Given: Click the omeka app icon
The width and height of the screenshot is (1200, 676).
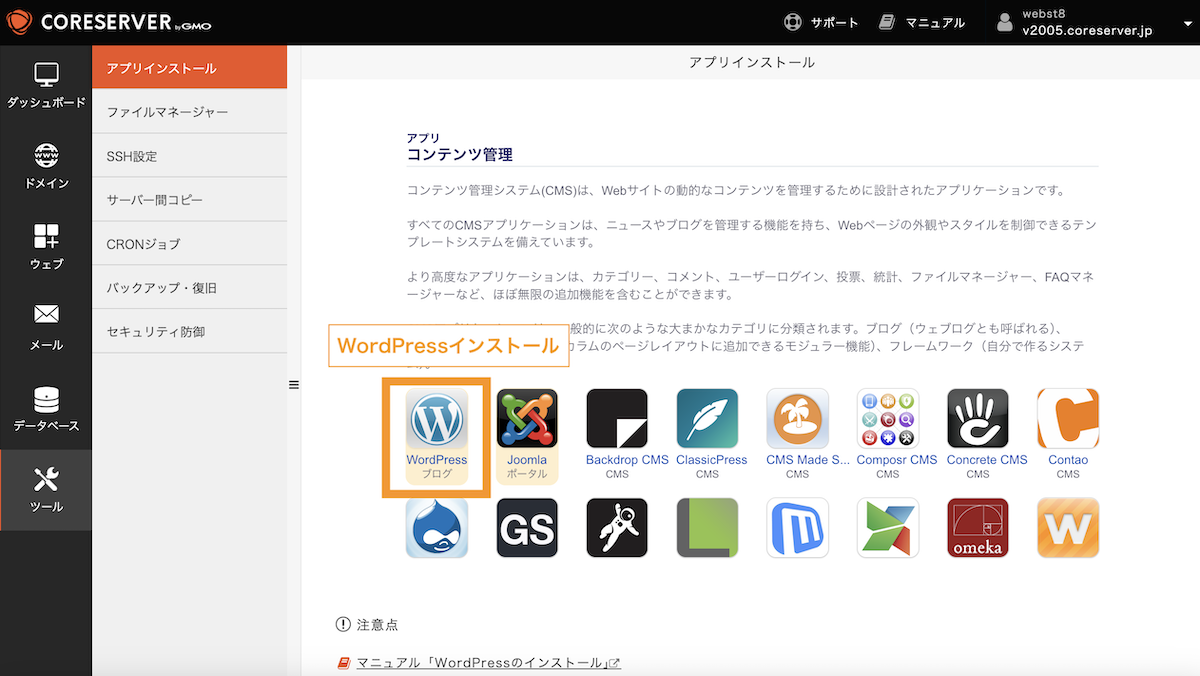Looking at the screenshot, I should (978, 528).
